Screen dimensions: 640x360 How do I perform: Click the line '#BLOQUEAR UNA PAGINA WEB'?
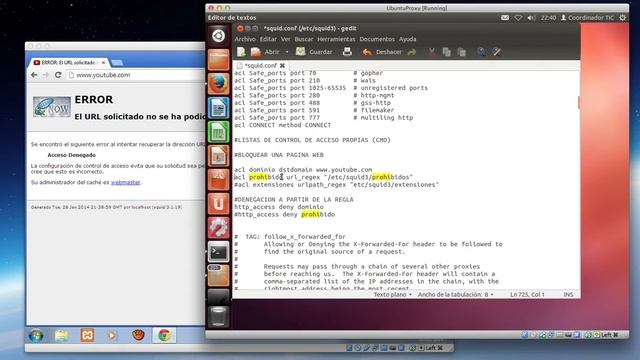pyautogui.click(x=279, y=155)
